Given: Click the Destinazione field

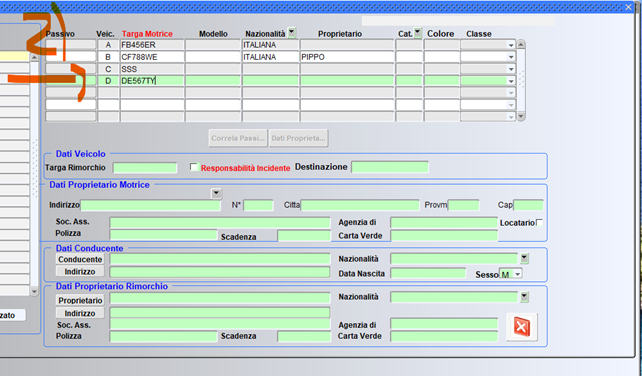Looking at the screenshot, I should [x=390, y=167].
